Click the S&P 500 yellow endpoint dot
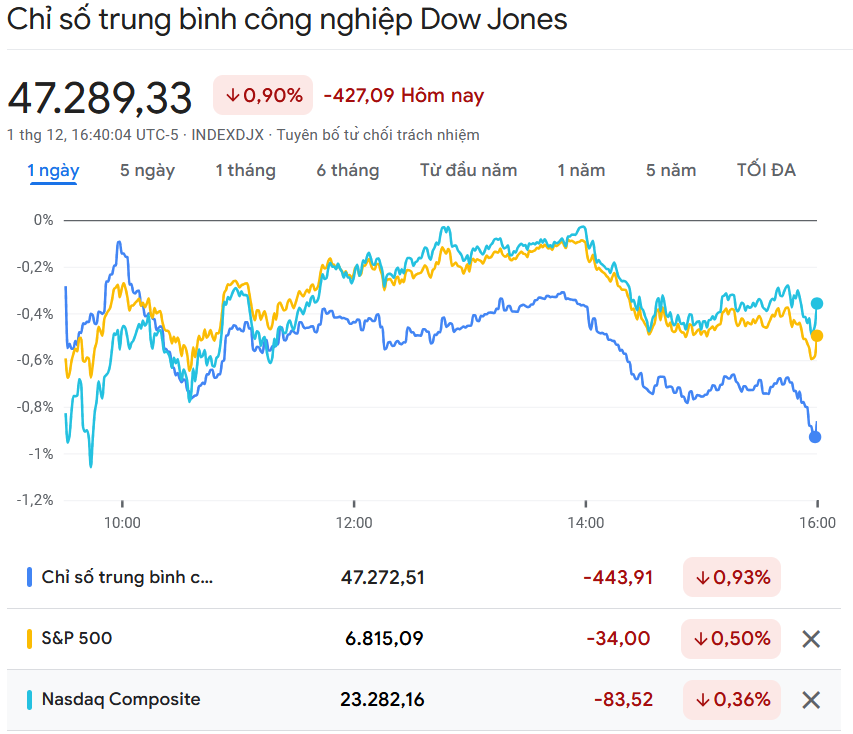The width and height of the screenshot is (853, 734). 817,336
